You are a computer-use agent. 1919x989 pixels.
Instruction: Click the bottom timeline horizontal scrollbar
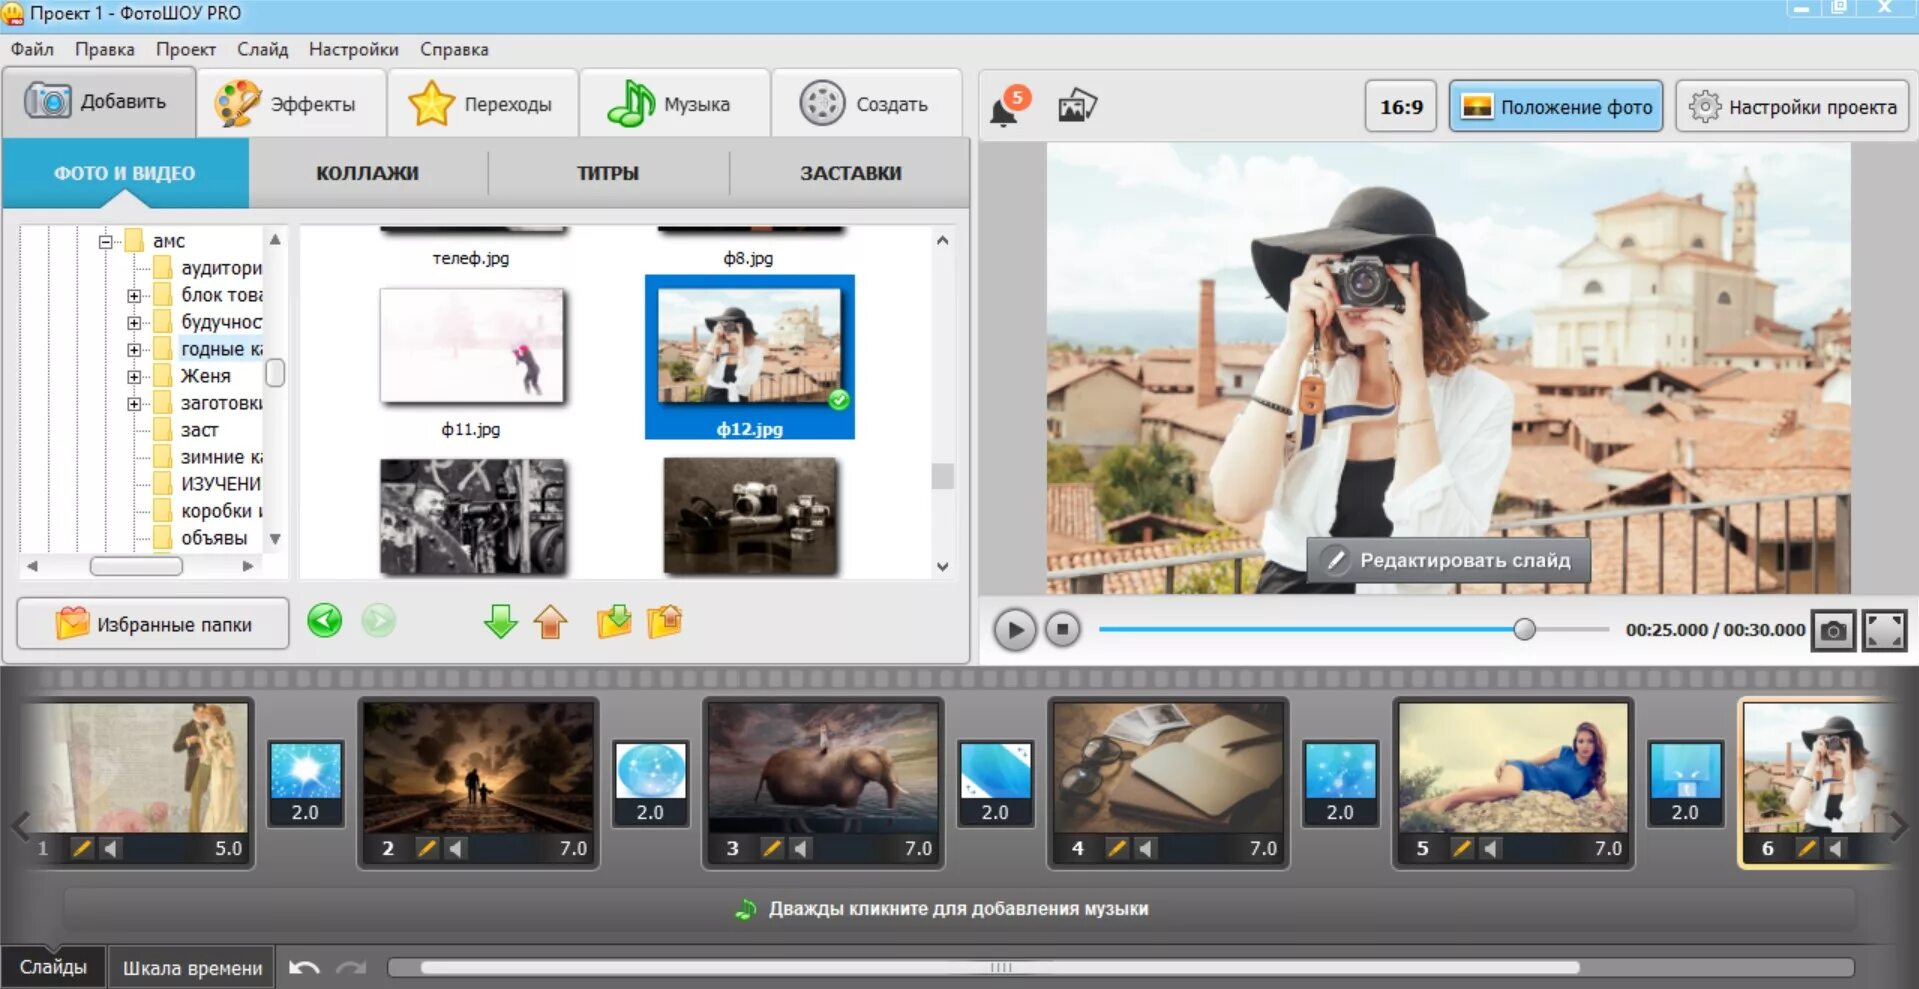tap(1000, 967)
